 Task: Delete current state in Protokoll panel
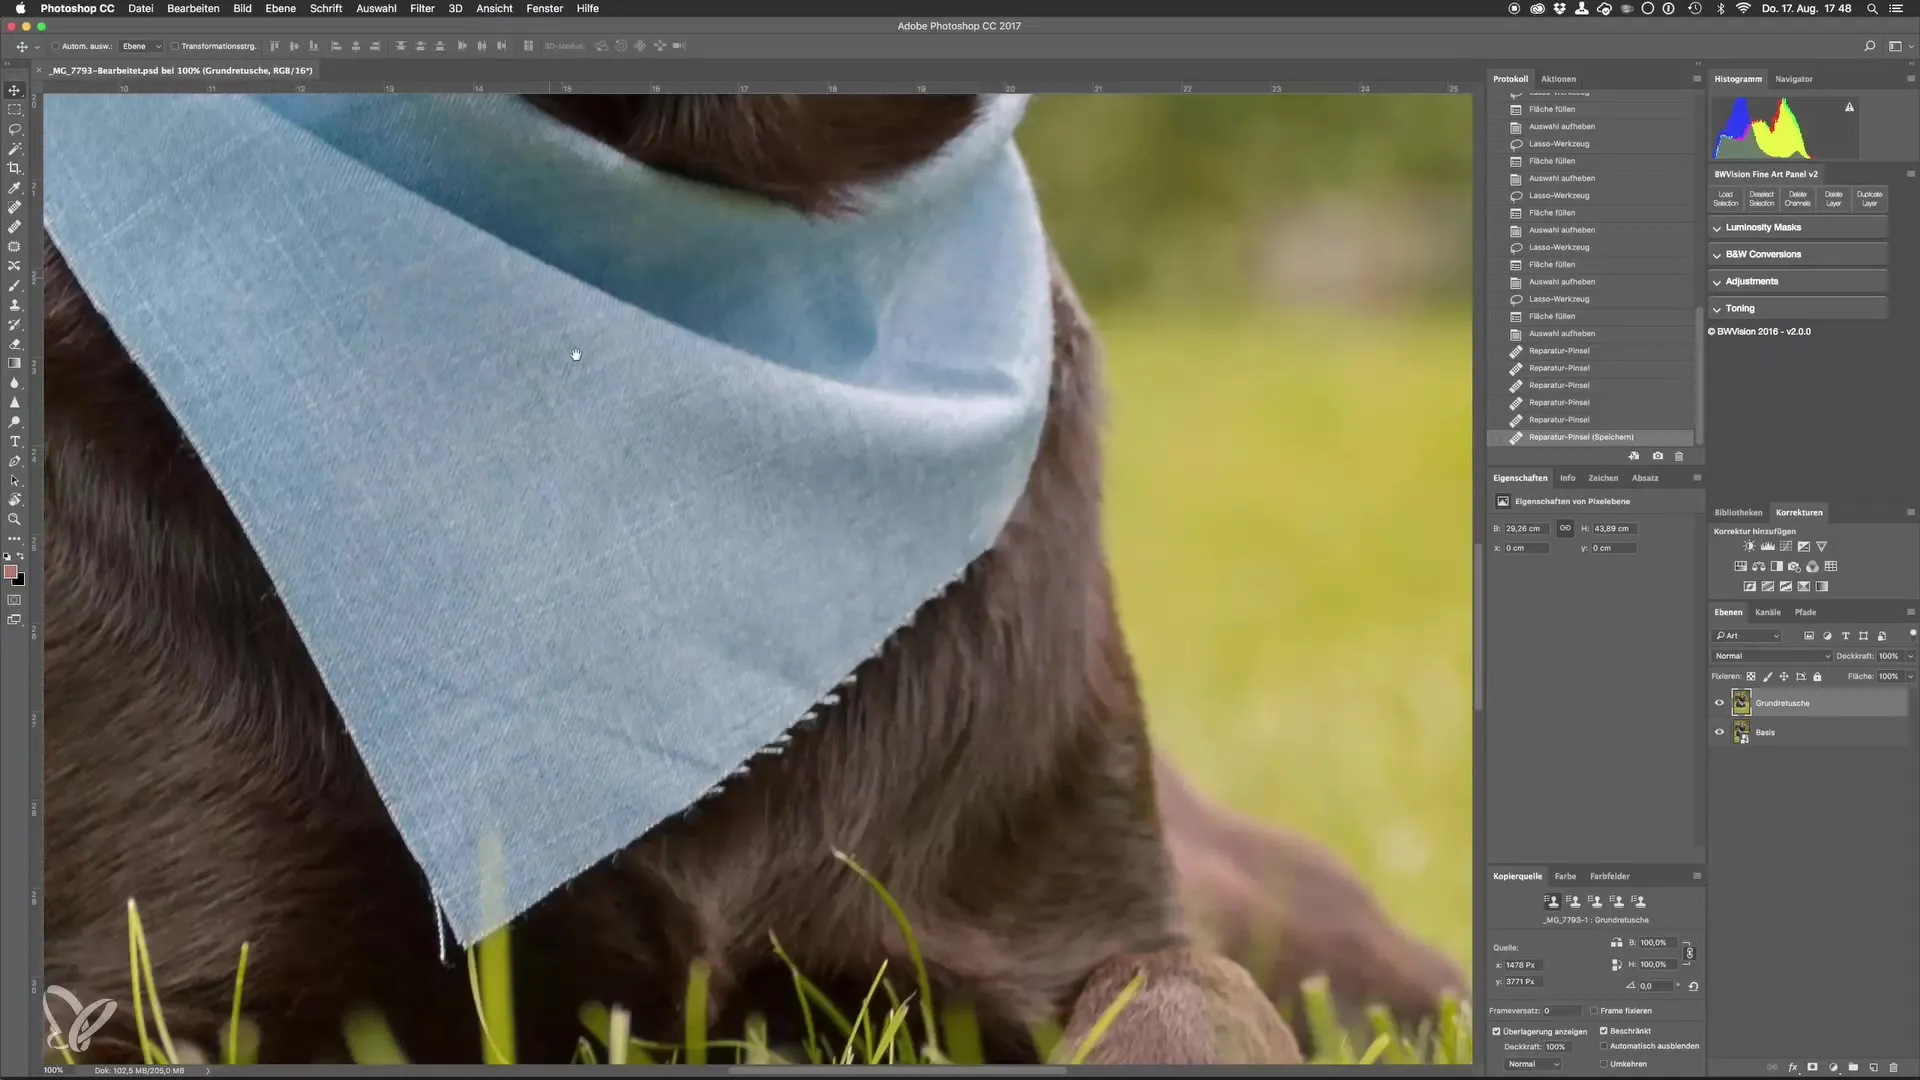[x=1679, y=456]
